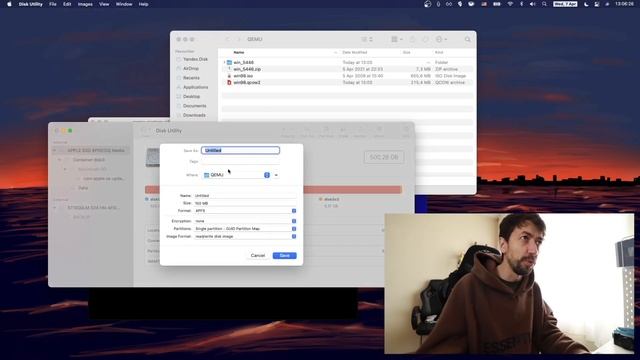Expand the win_5446 folder disclosure triangle
The image size is (640, 360).
click(224, 62)
